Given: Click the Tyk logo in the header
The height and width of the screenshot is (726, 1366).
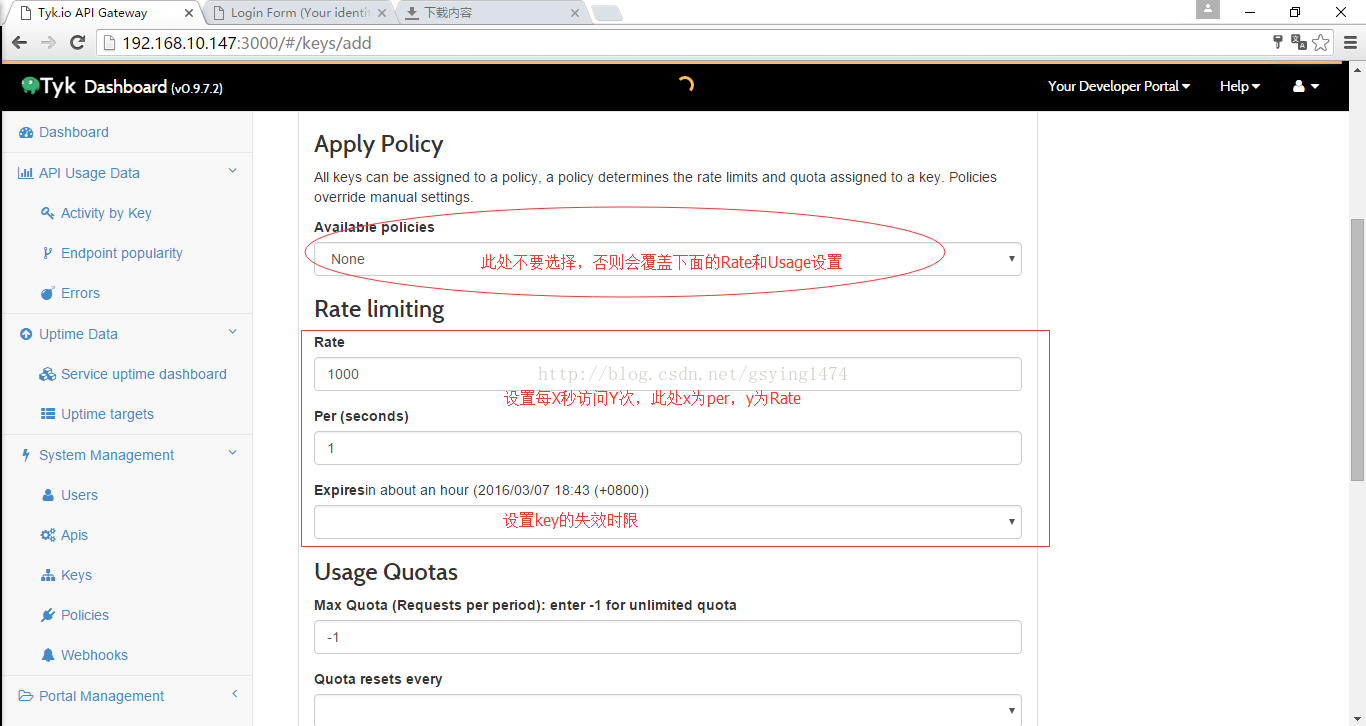Looking at the screenshot, I should (48, 86).
